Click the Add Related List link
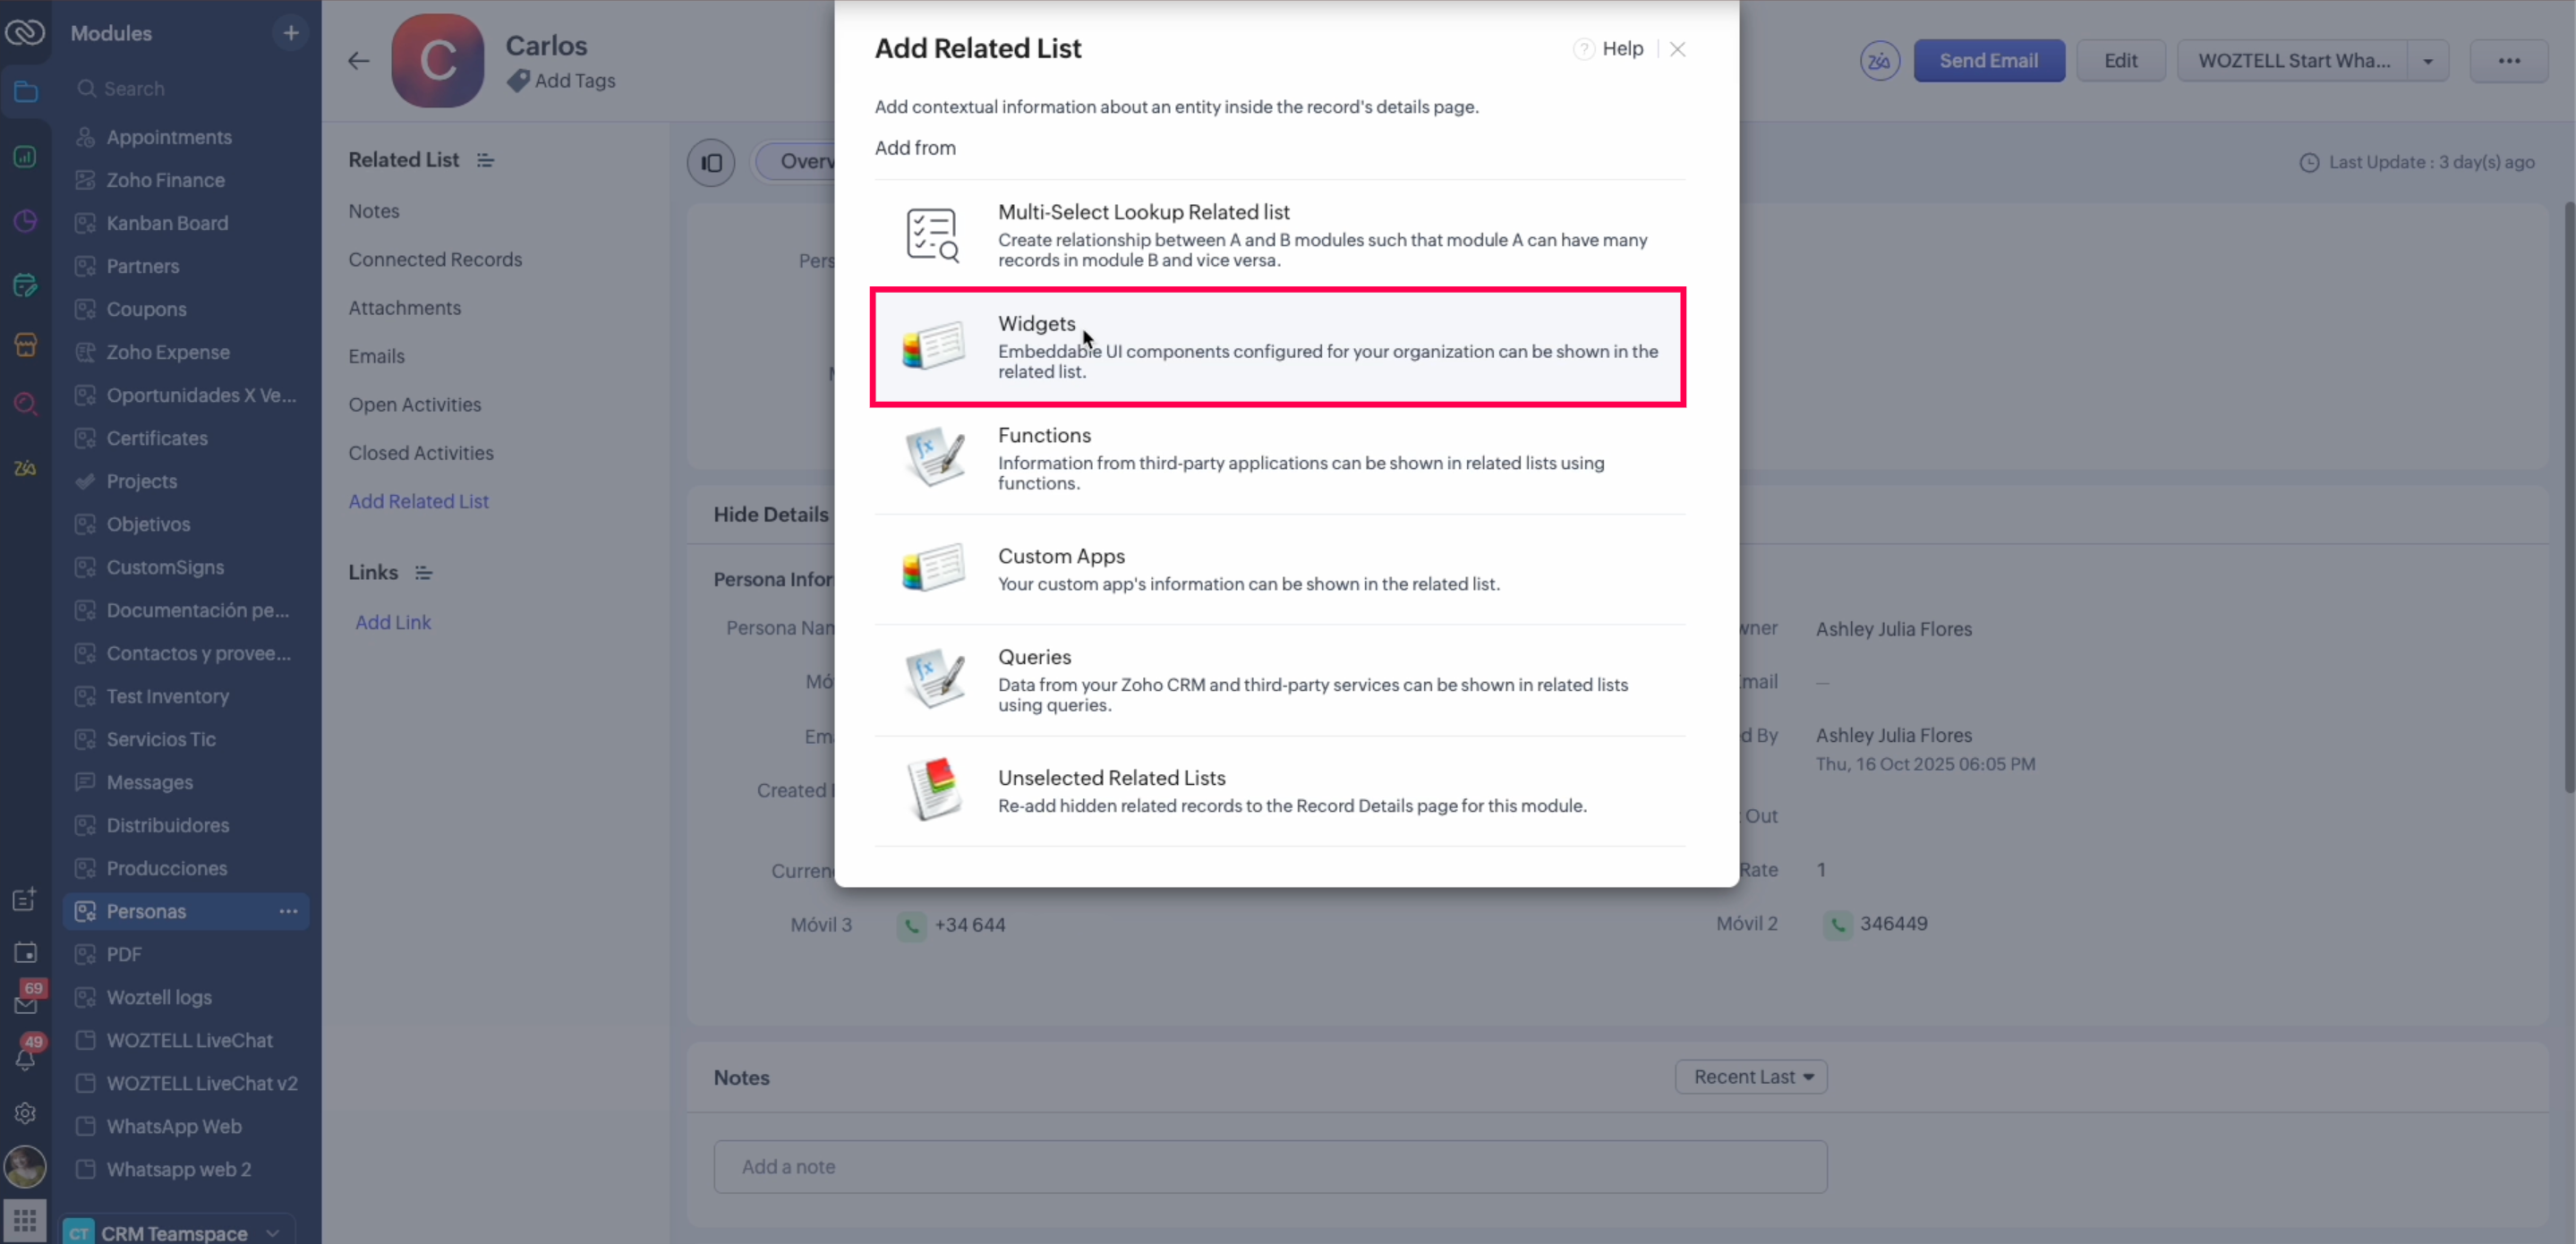Image resolution: width=2576 pixels, height=1244 pixels. [418, 501]
